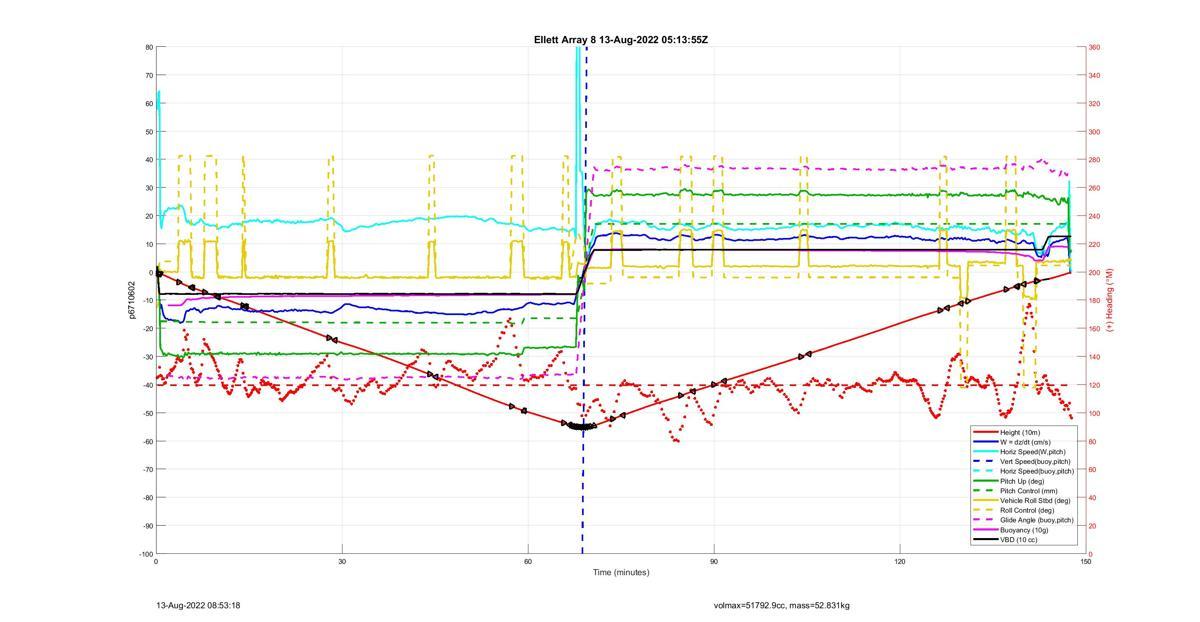The height and width of the screenshot is (622, 1200).
Task: Click the right y-axis tick label "300"
Action: 1095,131
